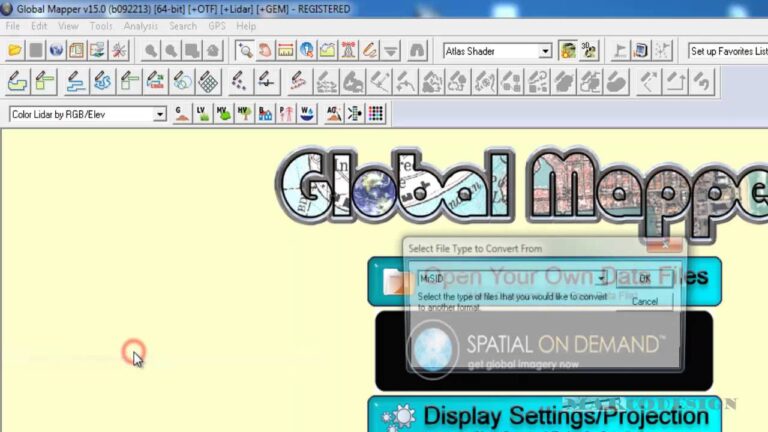Image resolution: width=768 pixels, height=432 pixels.
Task: Select the Digitizer pencil tool
Action: point(369,50)
